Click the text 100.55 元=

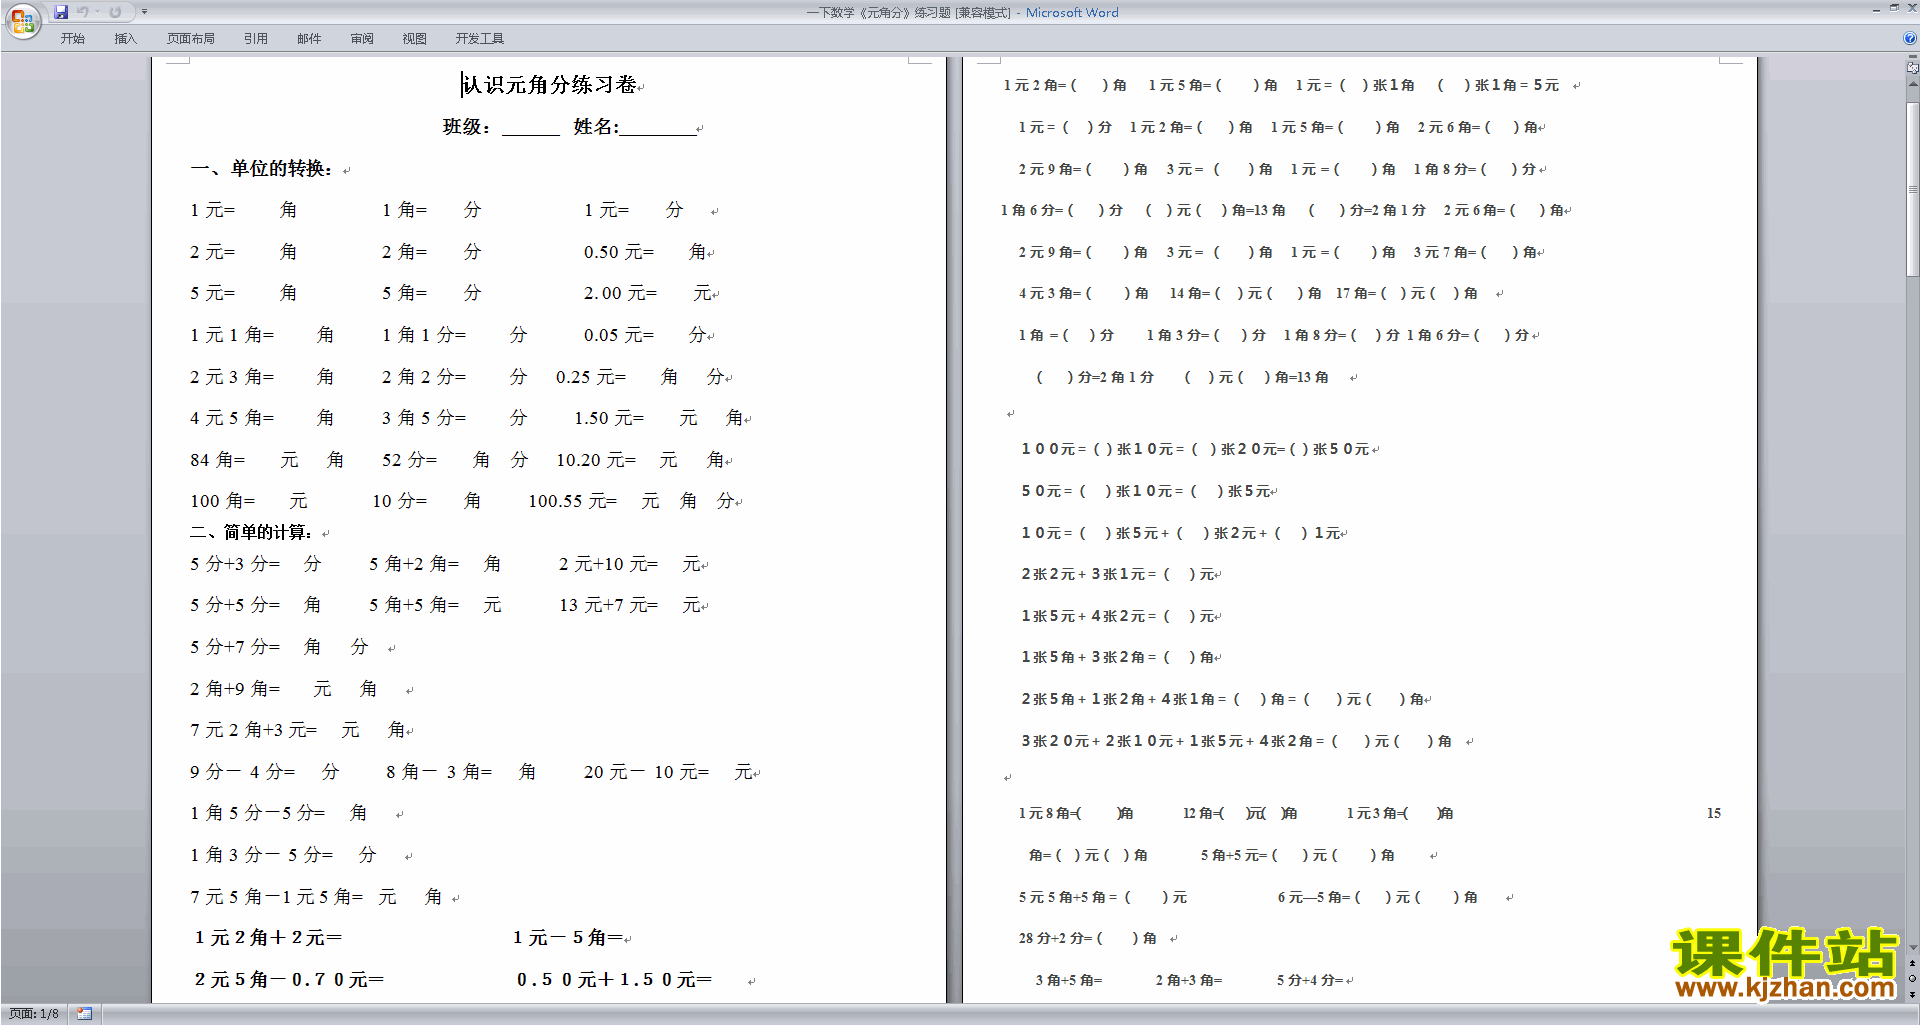[573, 501]
